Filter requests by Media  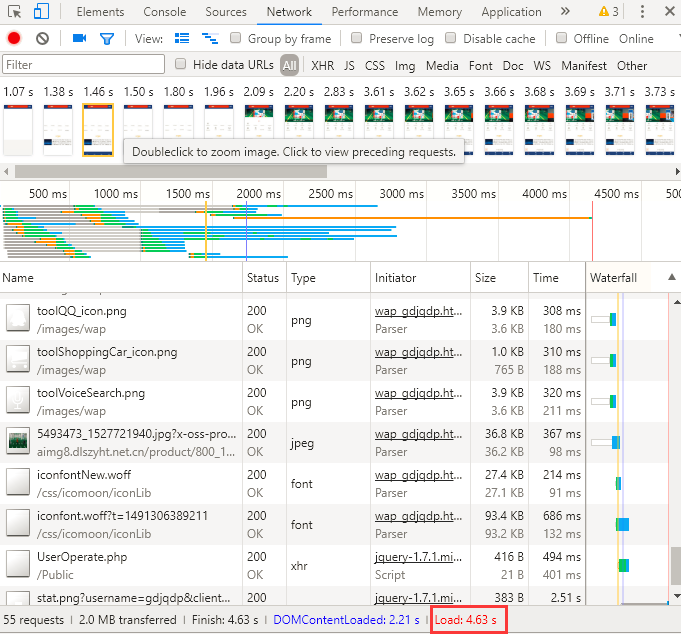click(x=442, y=66)
